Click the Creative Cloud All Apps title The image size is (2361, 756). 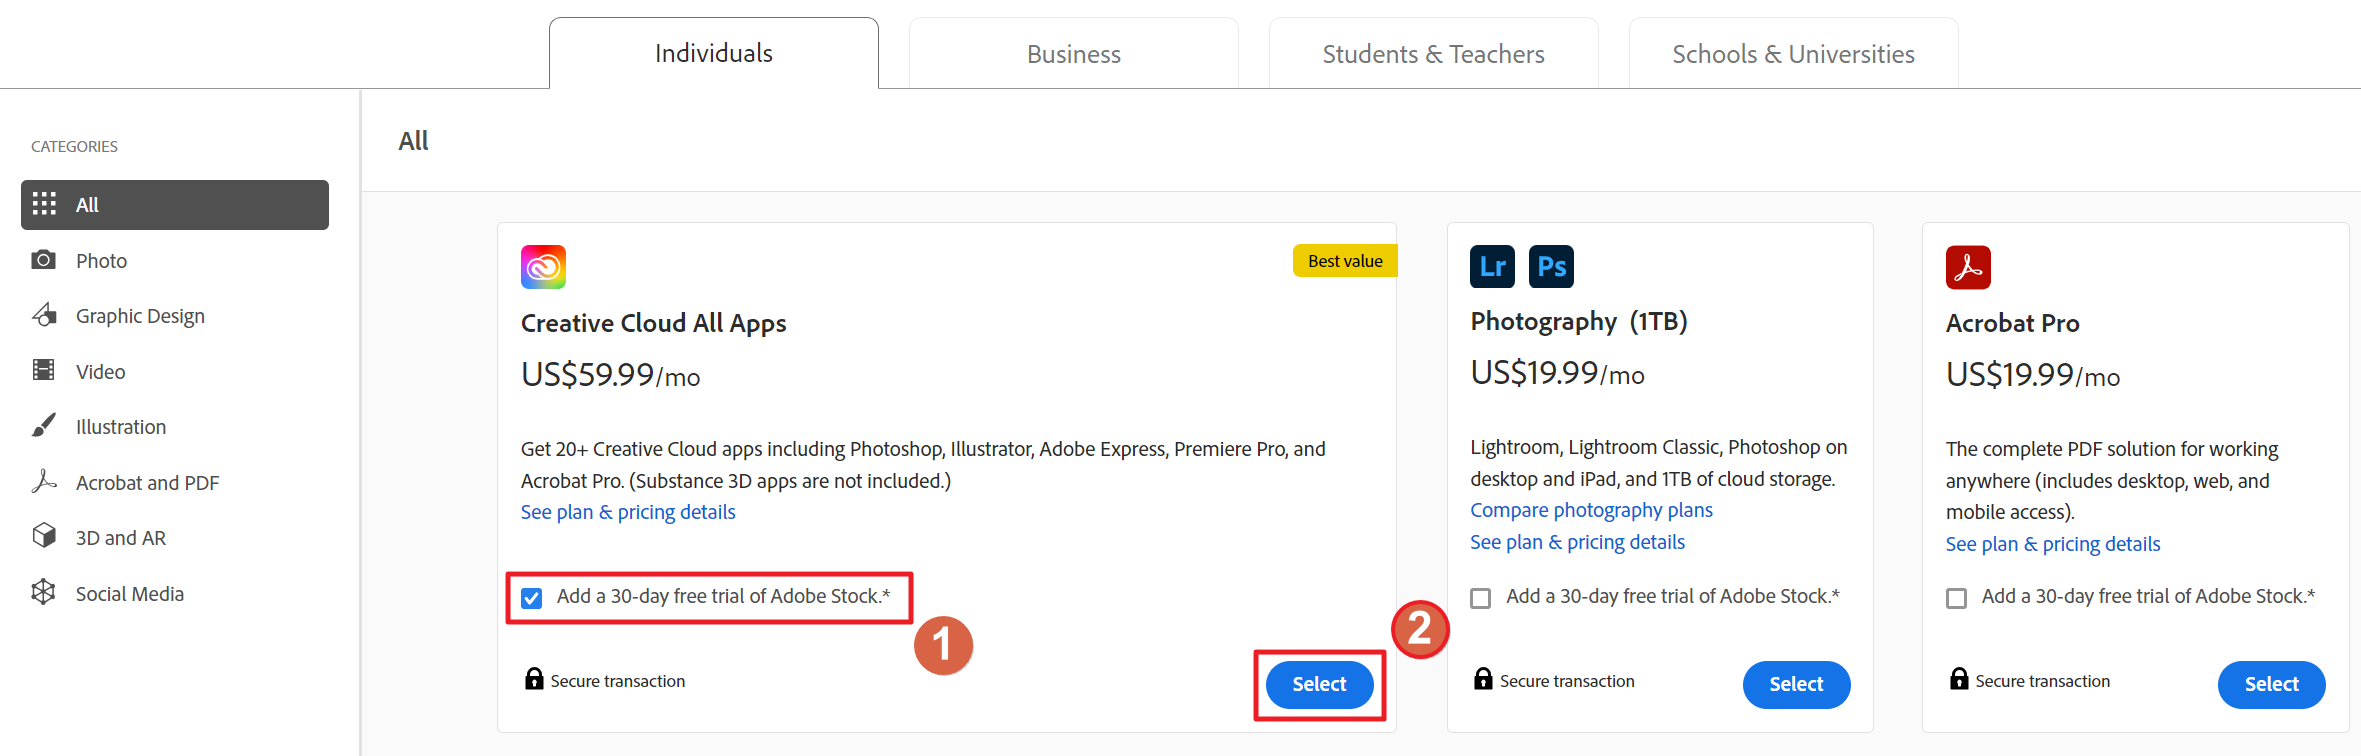pyautogui.click(x=654, y=323)
